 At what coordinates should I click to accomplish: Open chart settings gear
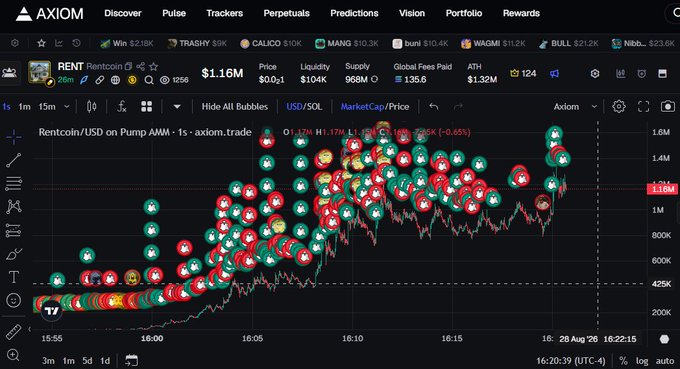[x=619, y=107]
